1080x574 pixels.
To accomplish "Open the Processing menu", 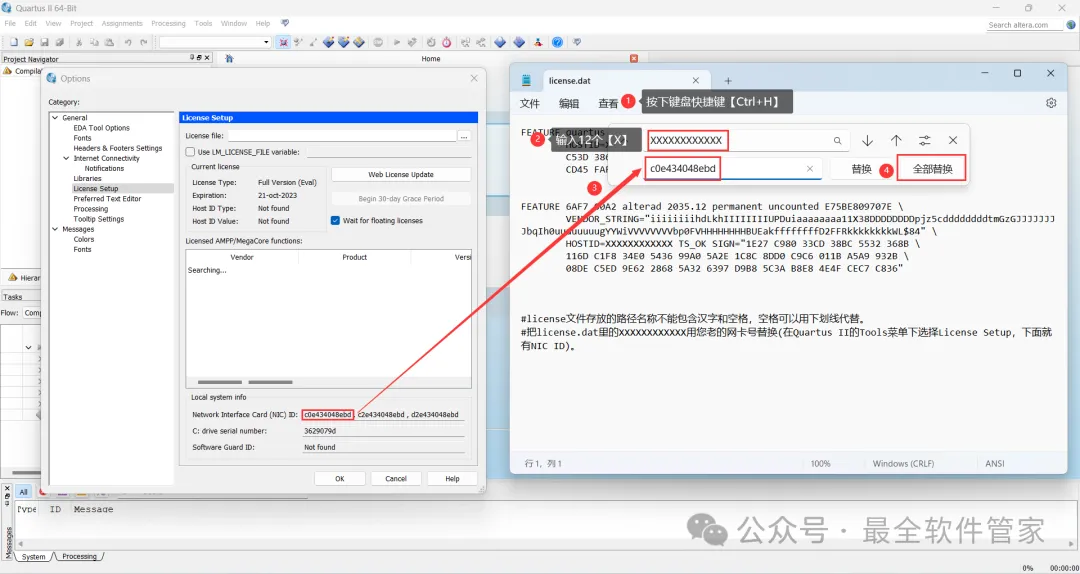I will click(x=168, y=23).
